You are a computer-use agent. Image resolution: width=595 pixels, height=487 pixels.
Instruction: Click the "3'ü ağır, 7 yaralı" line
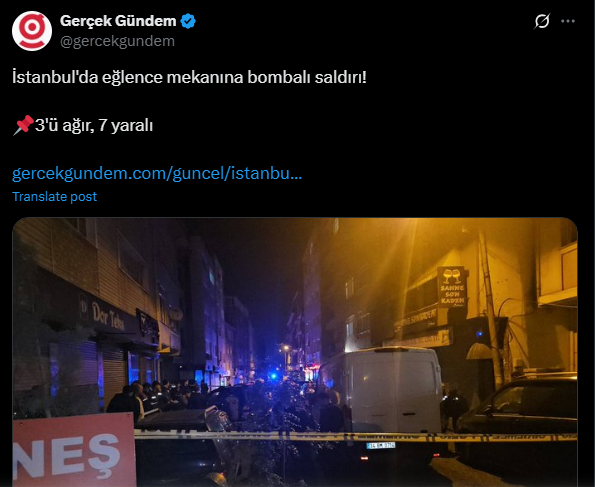[x=94, y=125]
